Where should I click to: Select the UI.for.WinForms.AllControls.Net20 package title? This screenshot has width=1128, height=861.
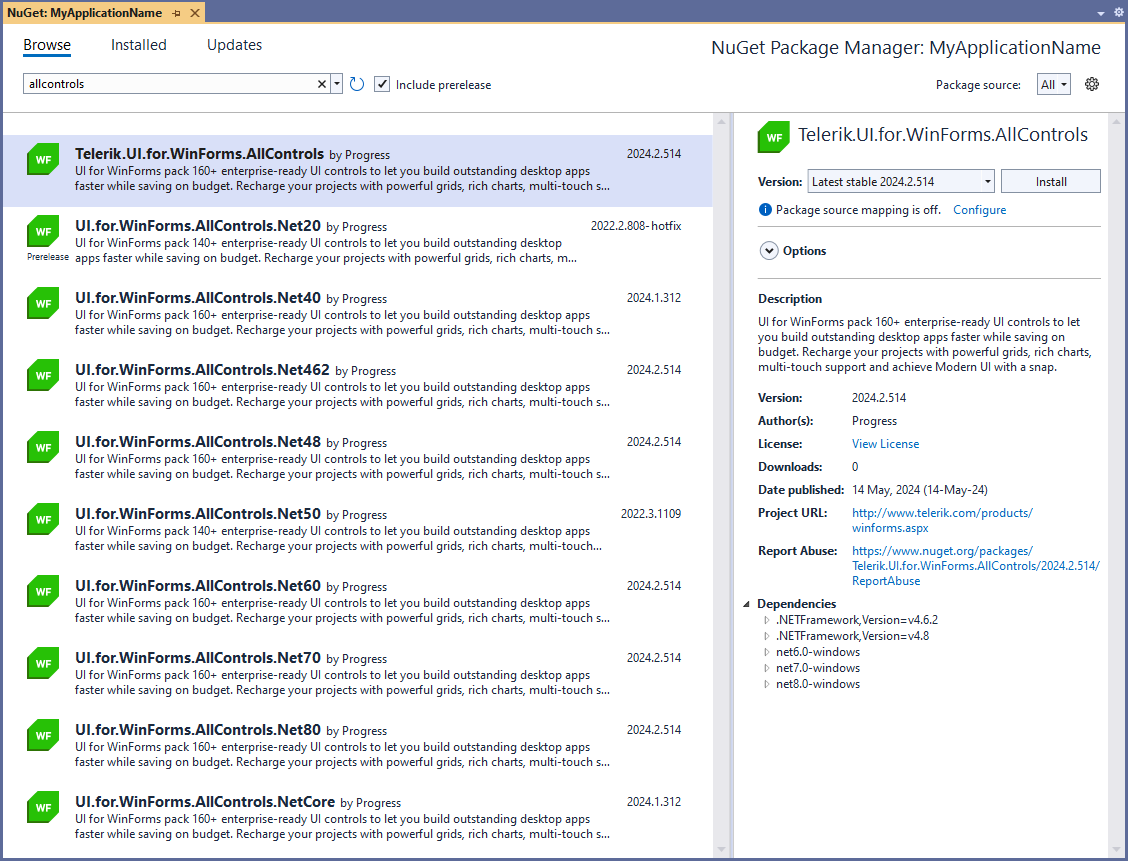point(198,226)
